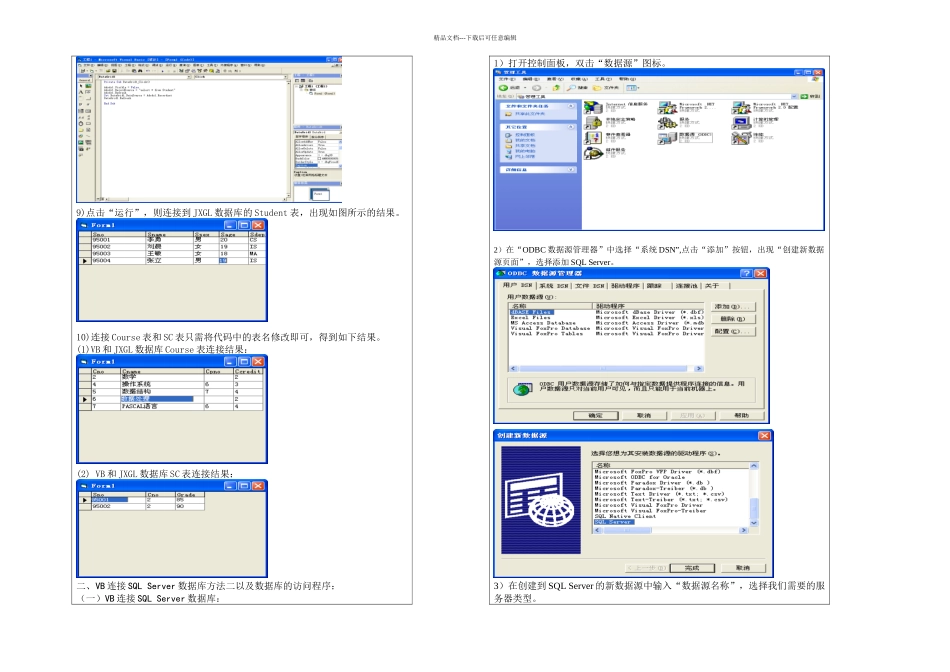Open the 性能 shortcut icon
The image size is (950, 672).
(x=741, y=138)
